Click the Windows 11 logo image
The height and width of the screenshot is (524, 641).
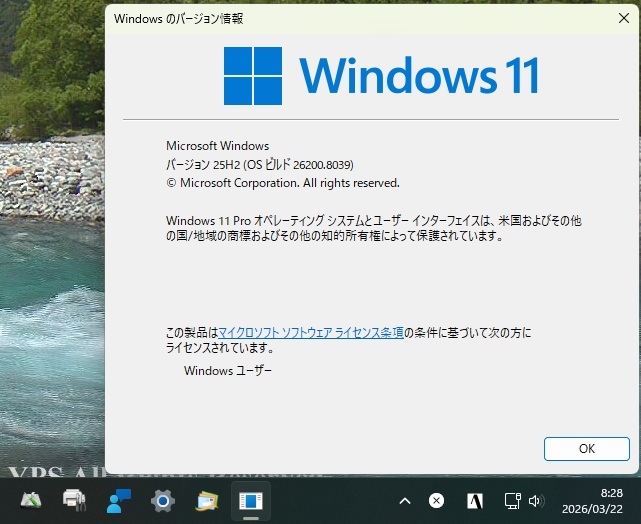tap(381, 76)
